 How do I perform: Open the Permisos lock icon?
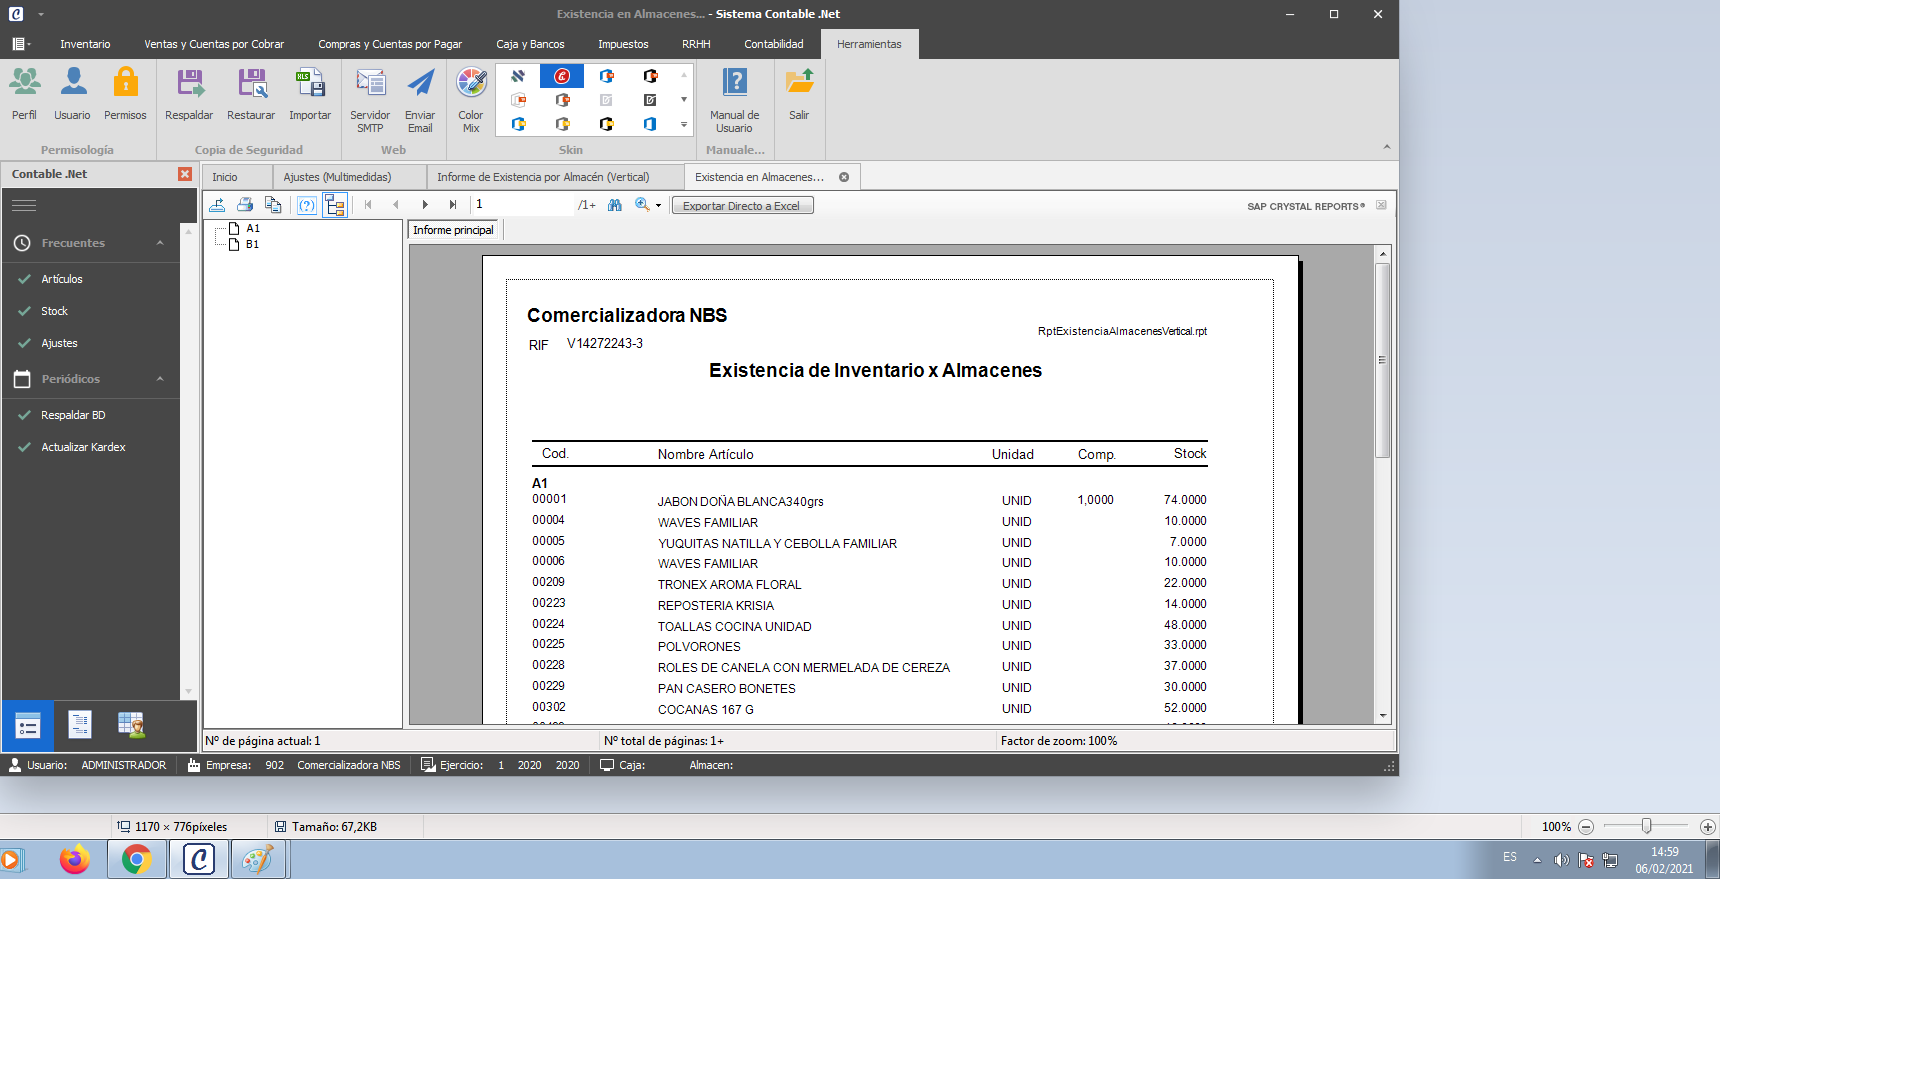point(125,94)
